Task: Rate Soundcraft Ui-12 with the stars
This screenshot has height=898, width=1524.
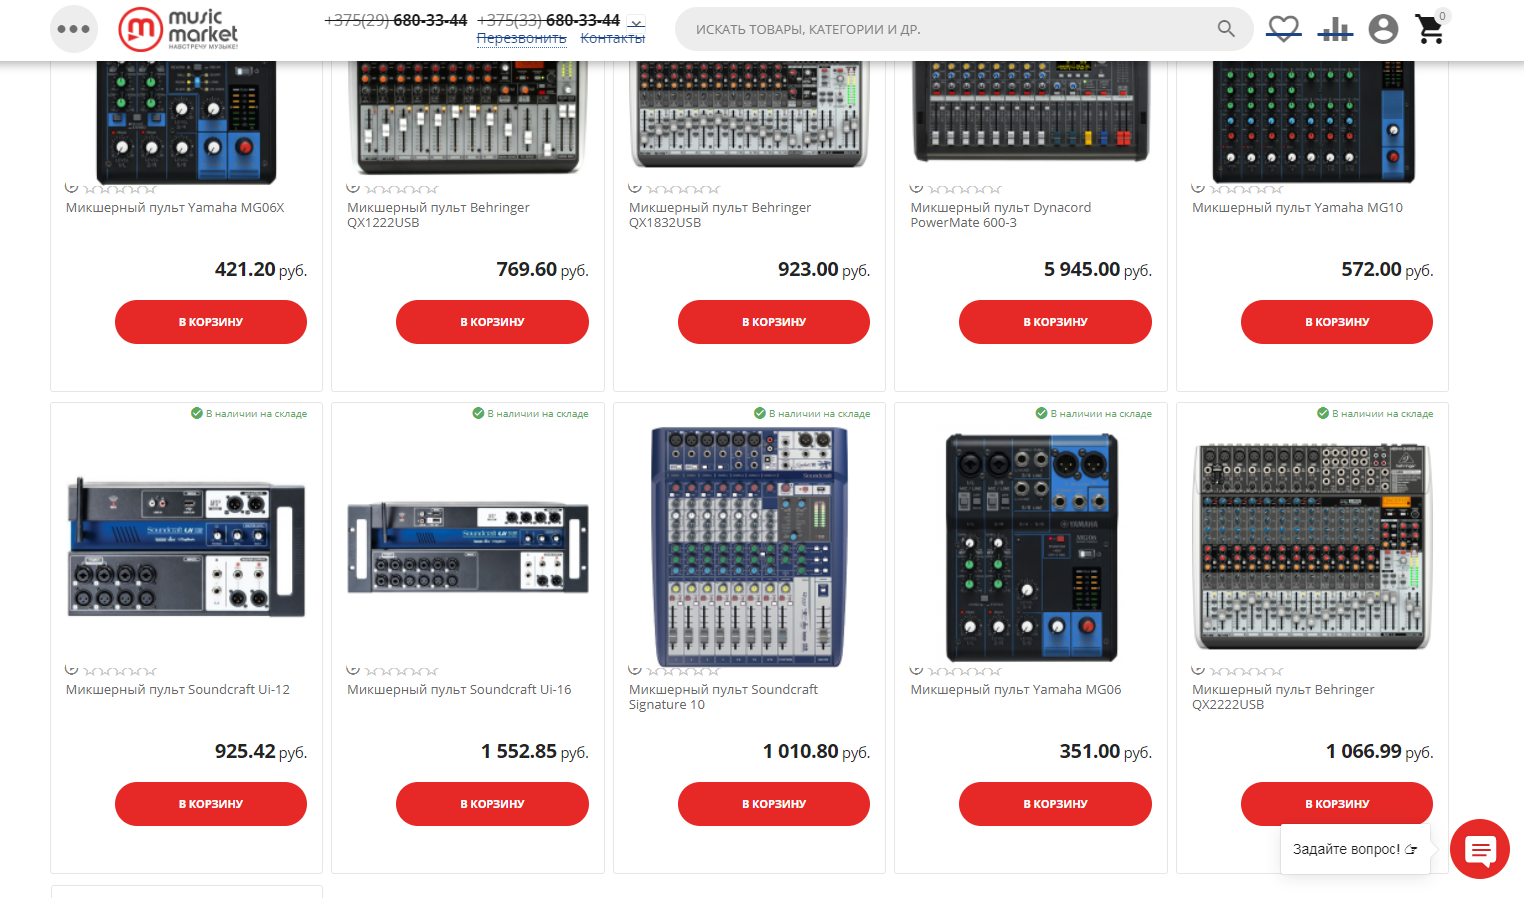Action: (x=119, y=671)
